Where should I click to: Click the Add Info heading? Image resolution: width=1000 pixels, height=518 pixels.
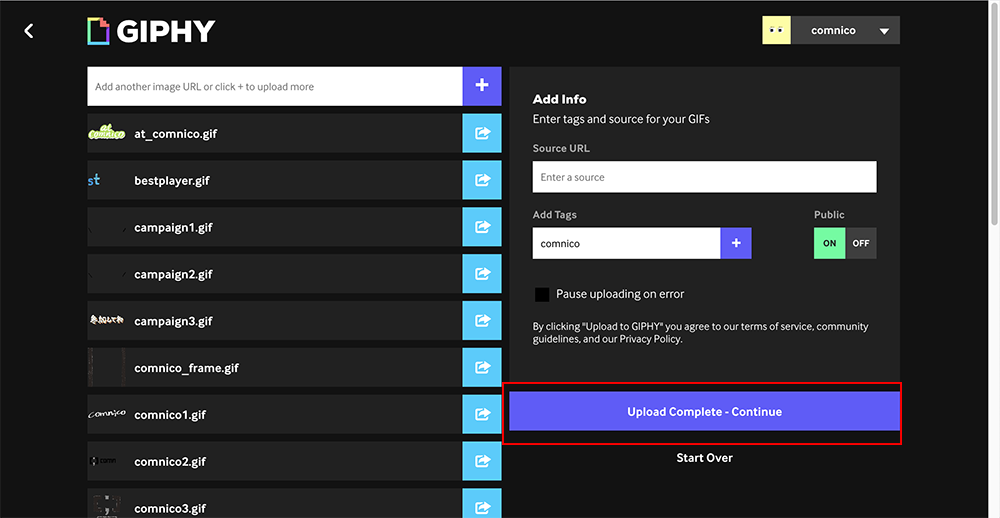[559, 99]
